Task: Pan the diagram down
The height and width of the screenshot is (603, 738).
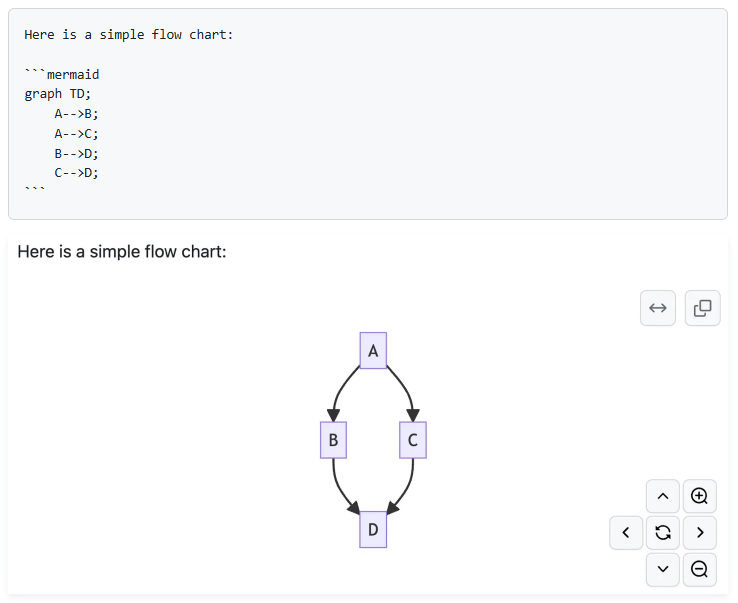Action: click(662, 569)
